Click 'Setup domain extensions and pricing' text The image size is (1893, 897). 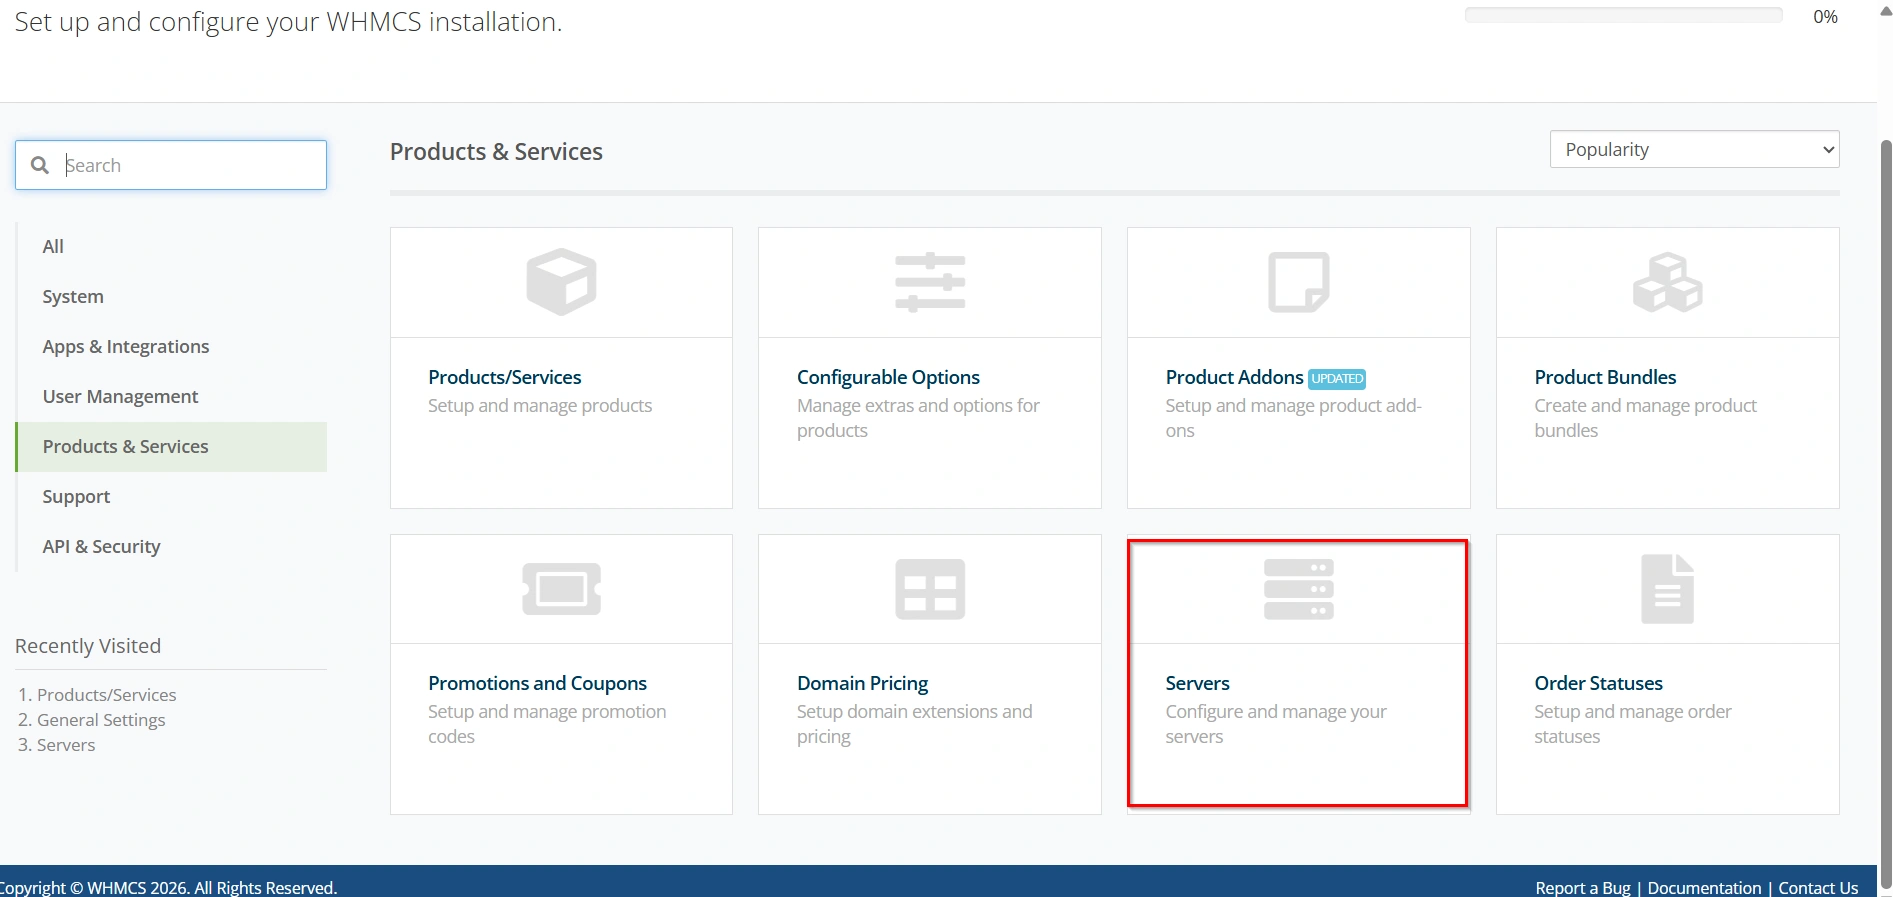tap(914, 724)
